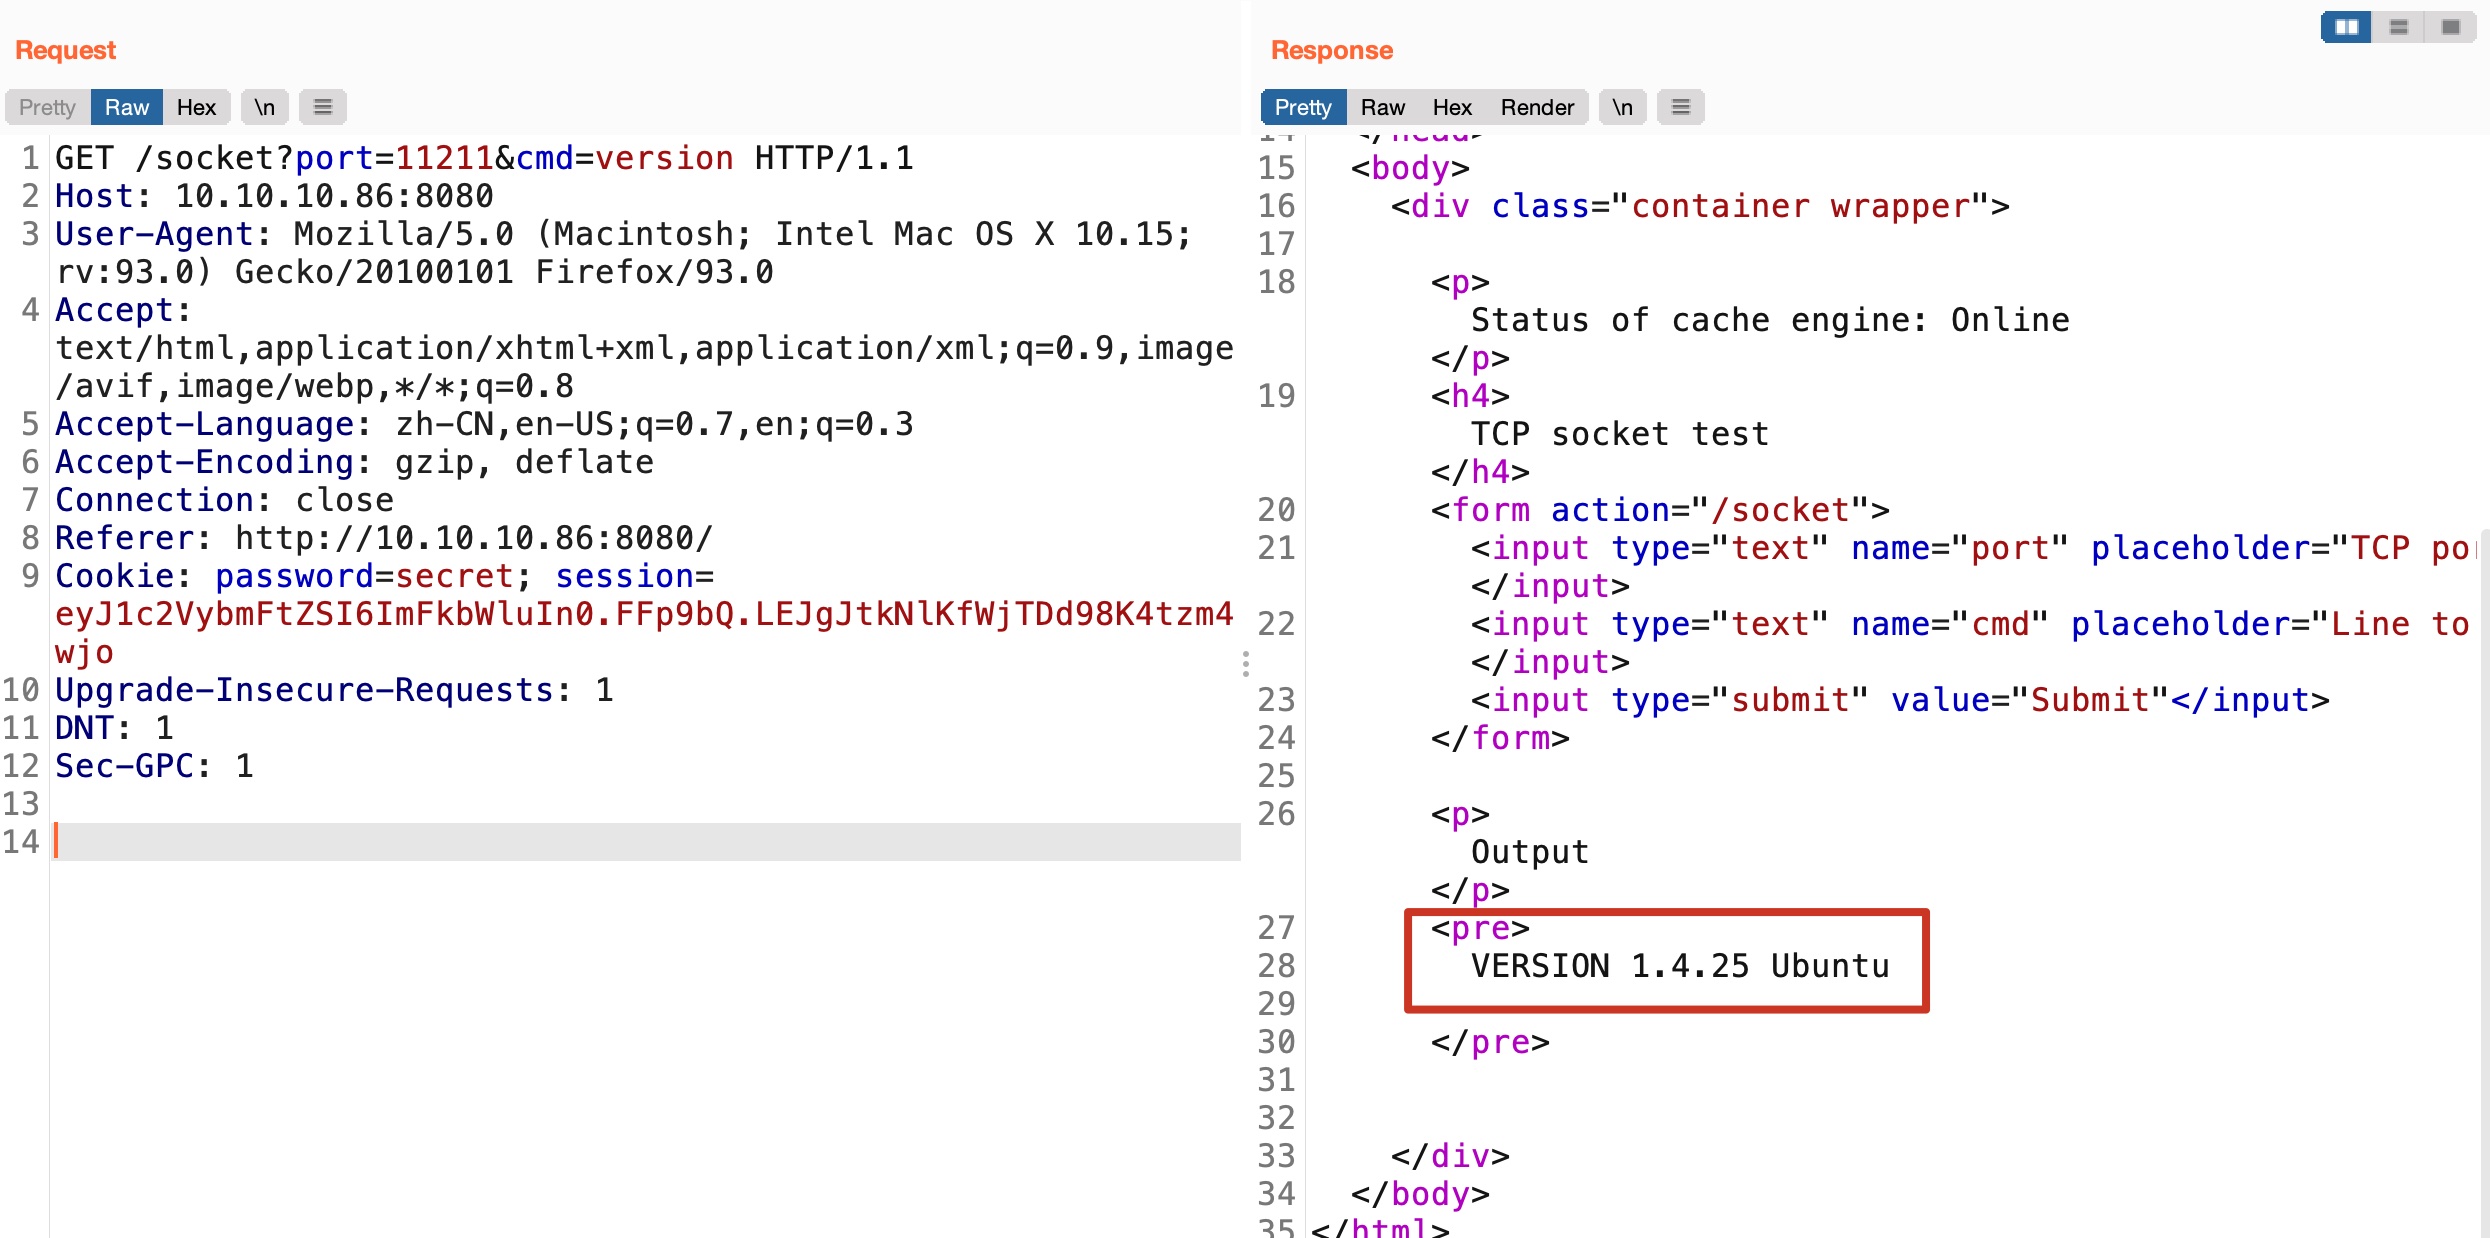The width and height of the screenshot is (2490, 1238).
Task: Switch Request view to Hex
Action: [x=196, y=107]
